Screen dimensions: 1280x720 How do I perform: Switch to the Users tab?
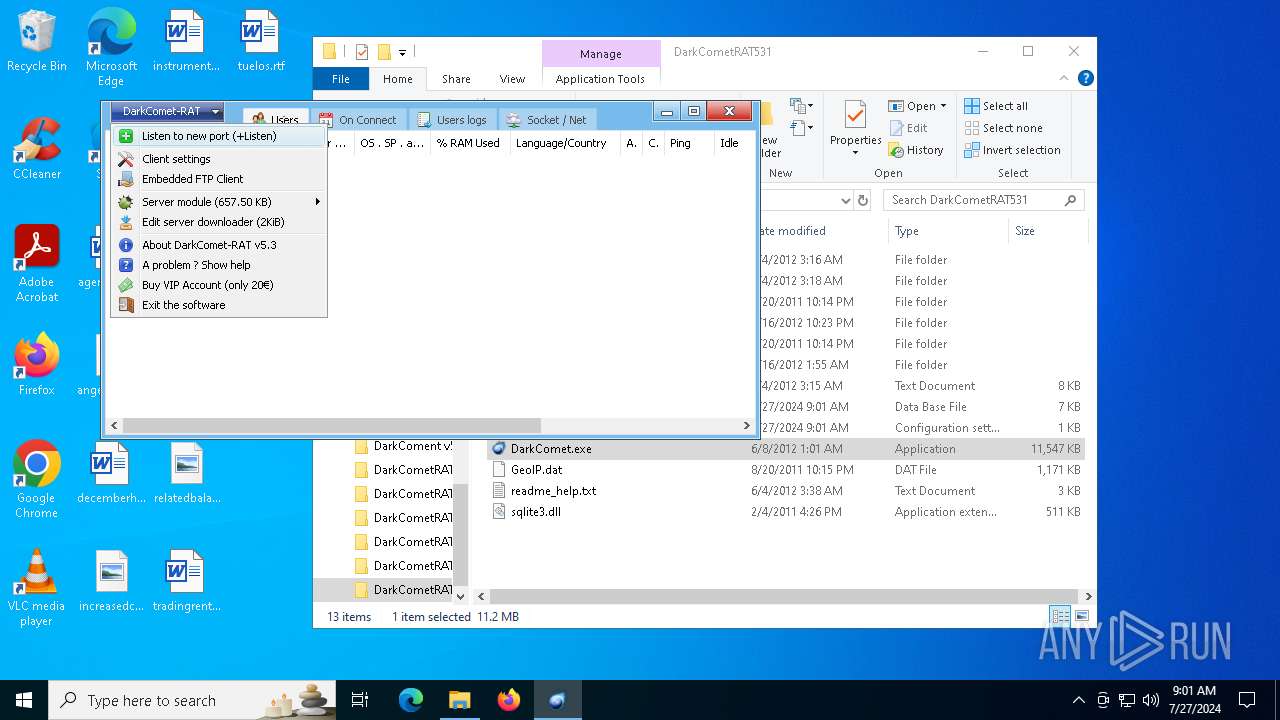point(276,119)
